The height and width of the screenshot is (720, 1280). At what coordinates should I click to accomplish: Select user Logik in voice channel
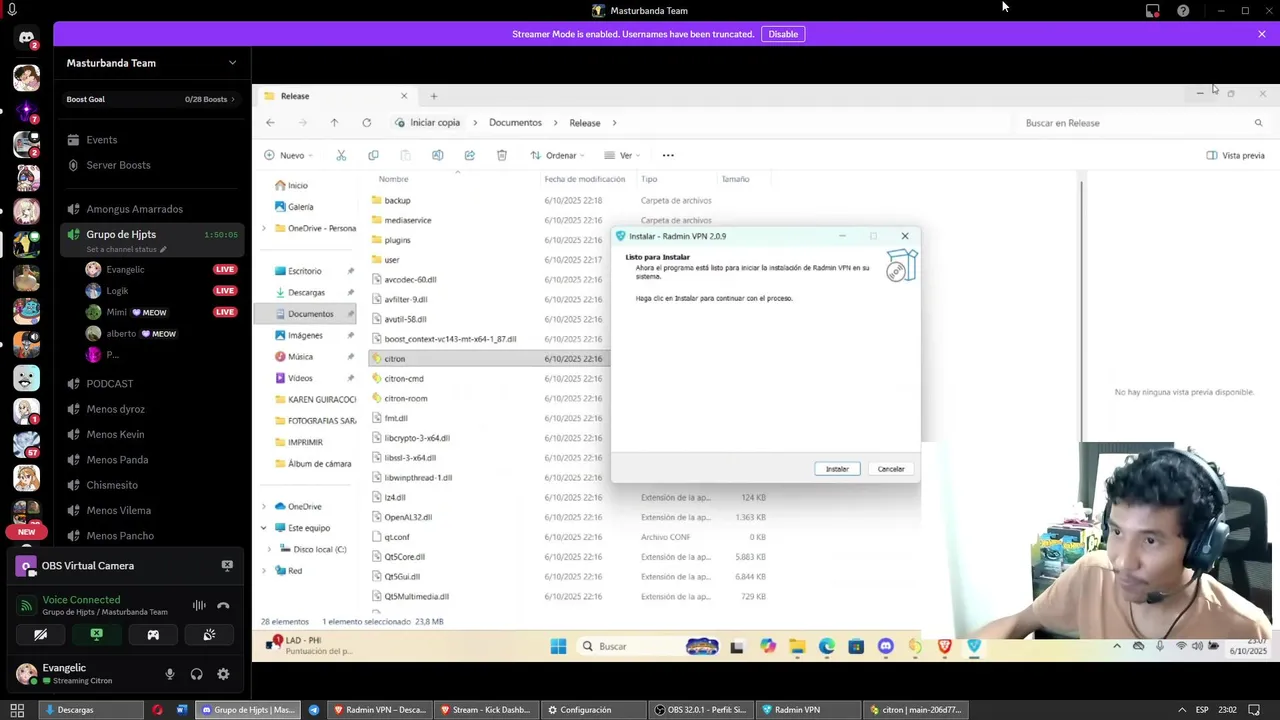click(117, 291)
